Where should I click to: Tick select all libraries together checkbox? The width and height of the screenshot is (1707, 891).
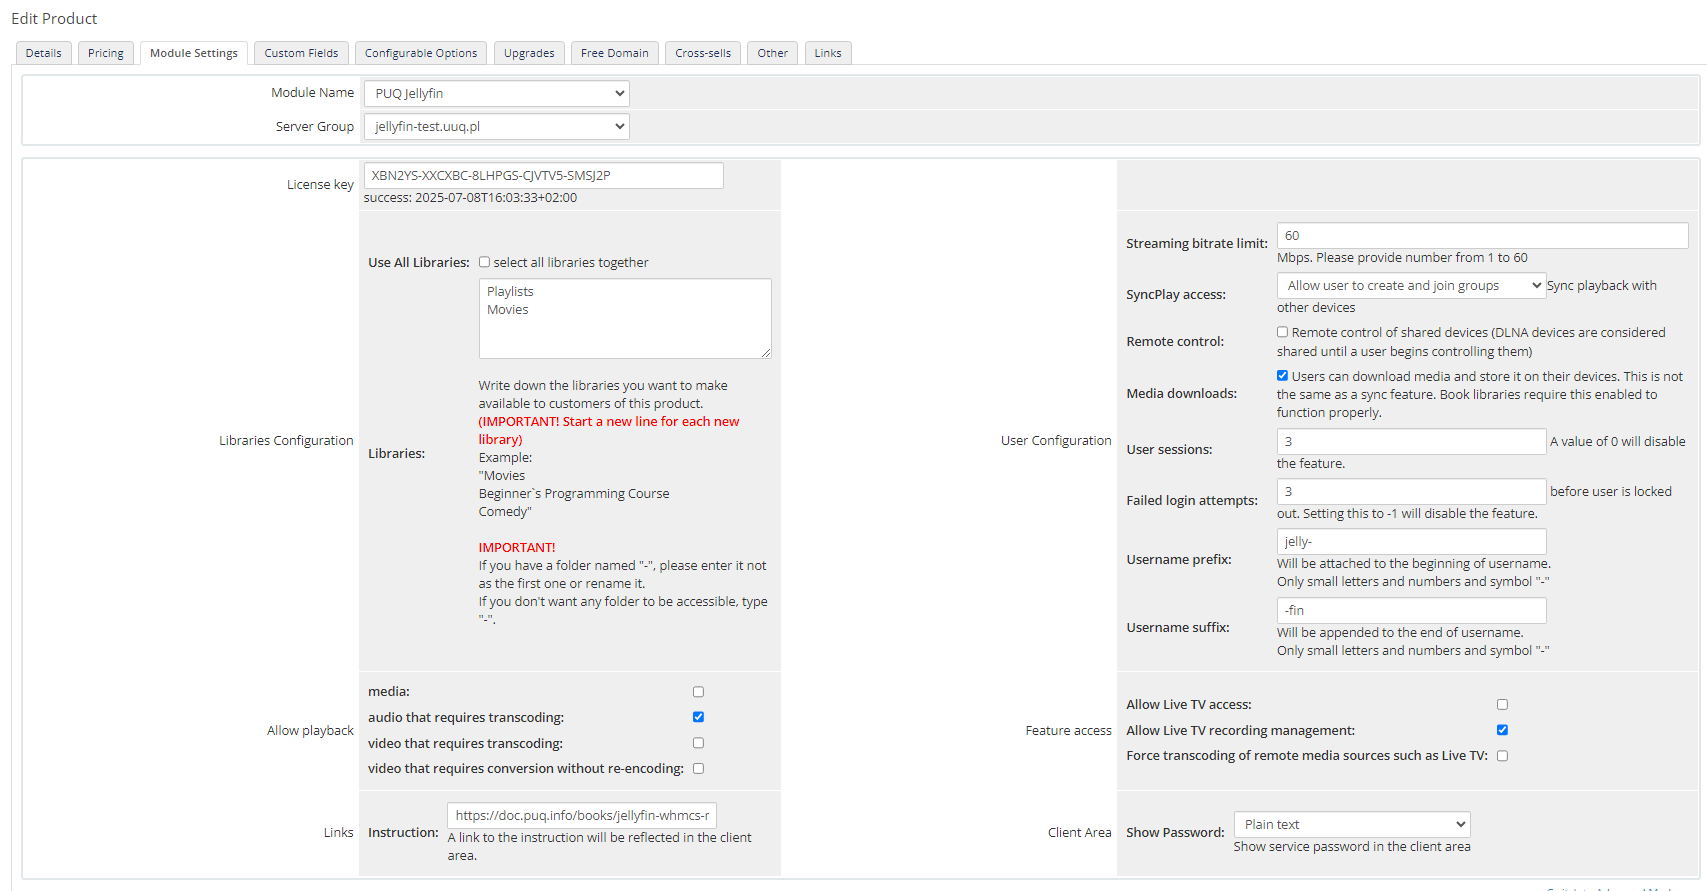(484, 262)
